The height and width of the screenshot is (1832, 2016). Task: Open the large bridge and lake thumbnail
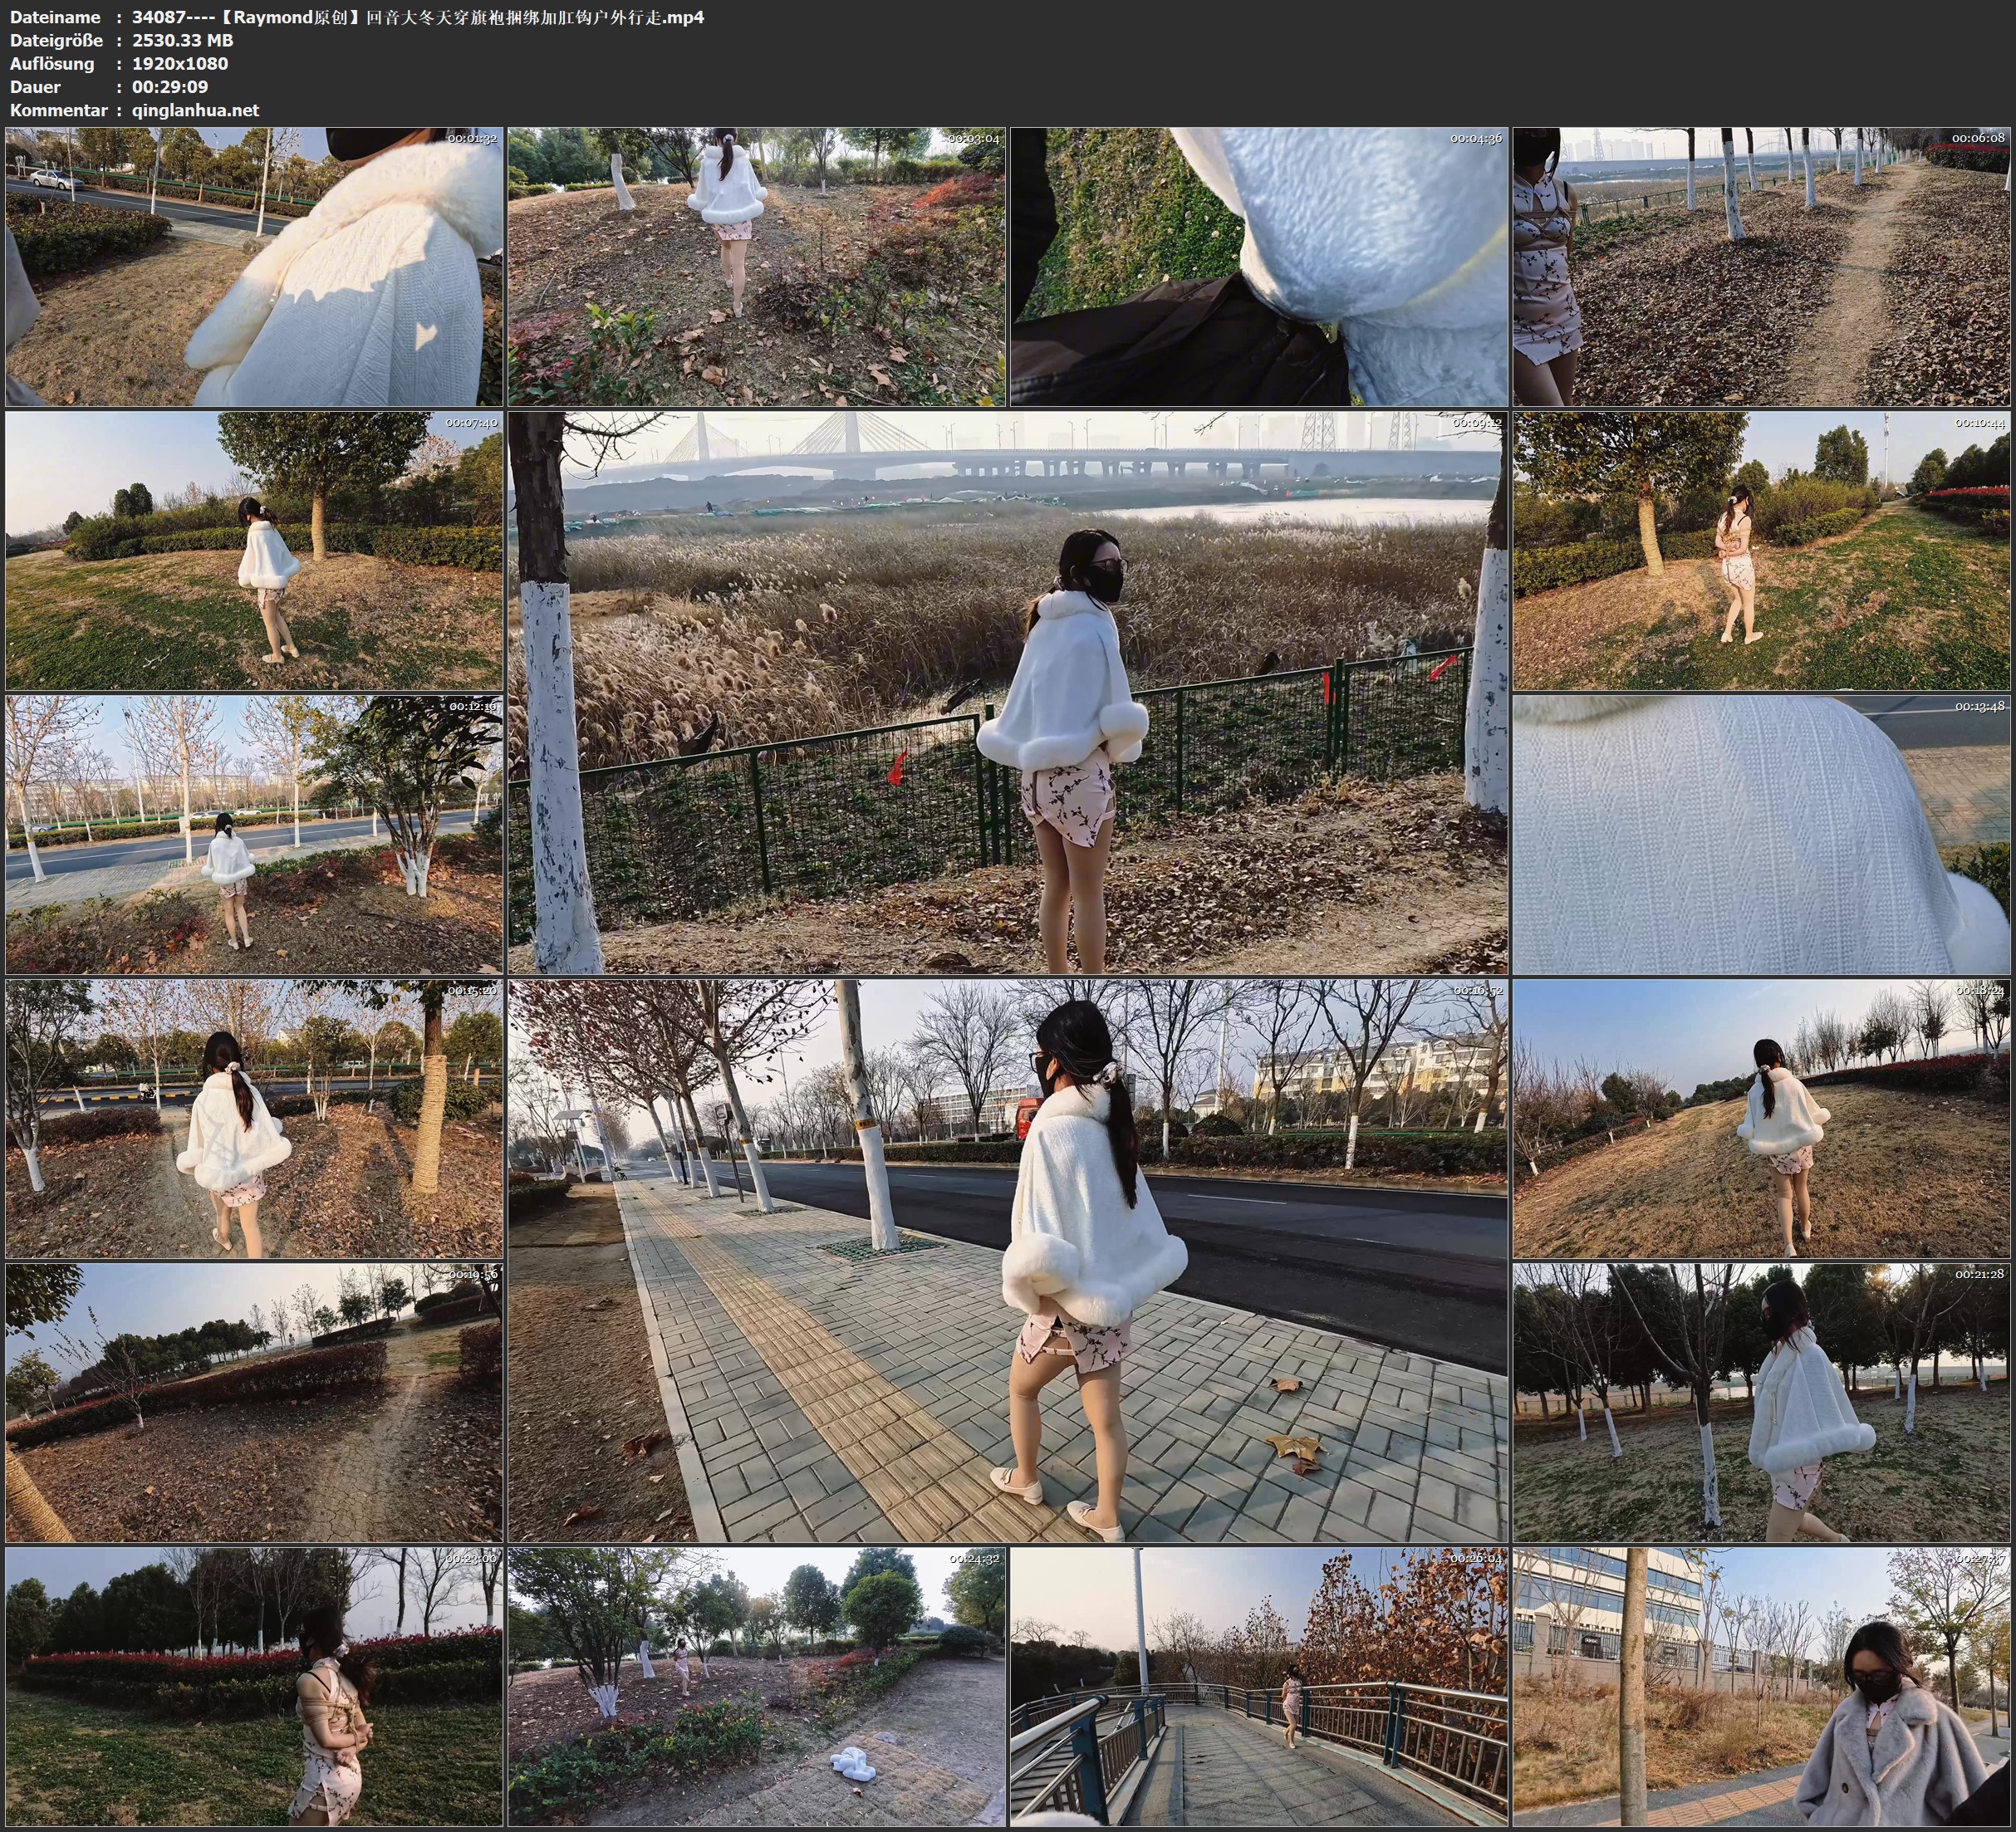coord(1007,692)
